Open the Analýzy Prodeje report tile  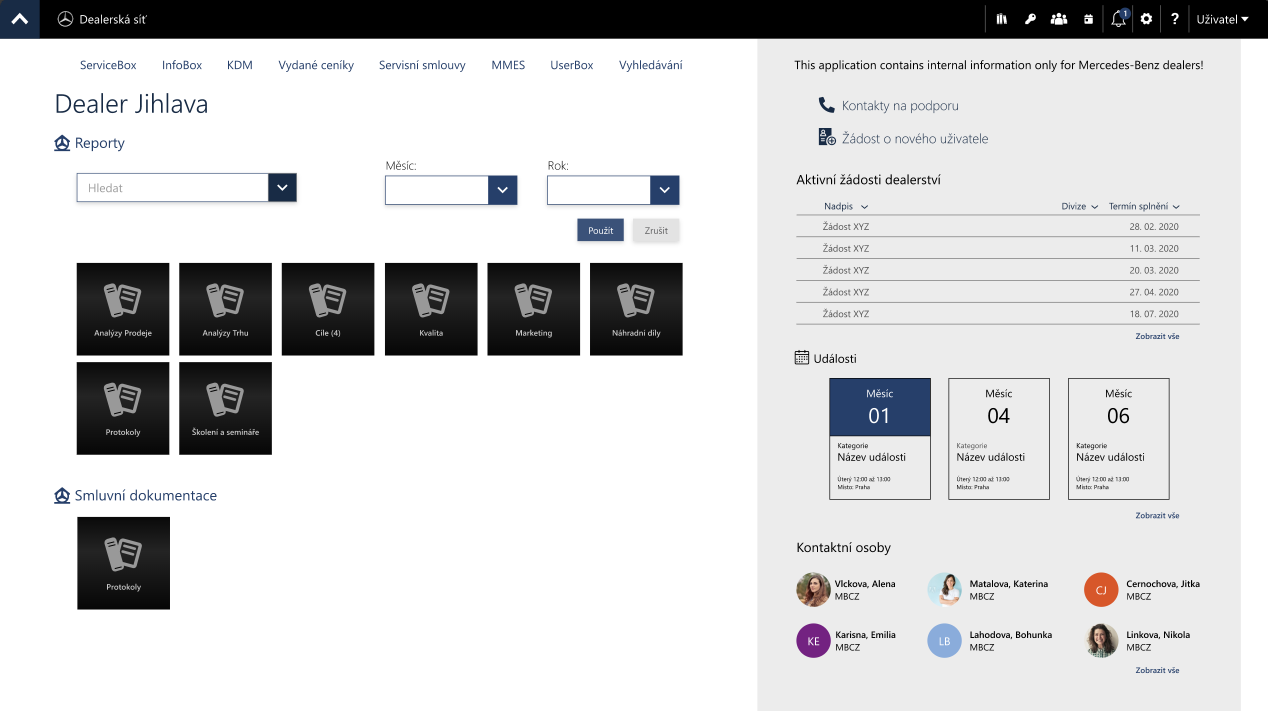122,308
